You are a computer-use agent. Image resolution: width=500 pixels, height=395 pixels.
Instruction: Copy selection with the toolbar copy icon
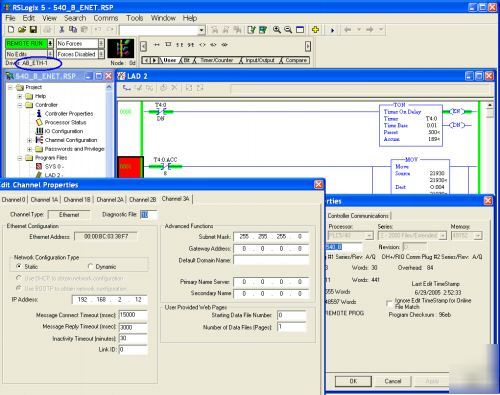(73, 30)
